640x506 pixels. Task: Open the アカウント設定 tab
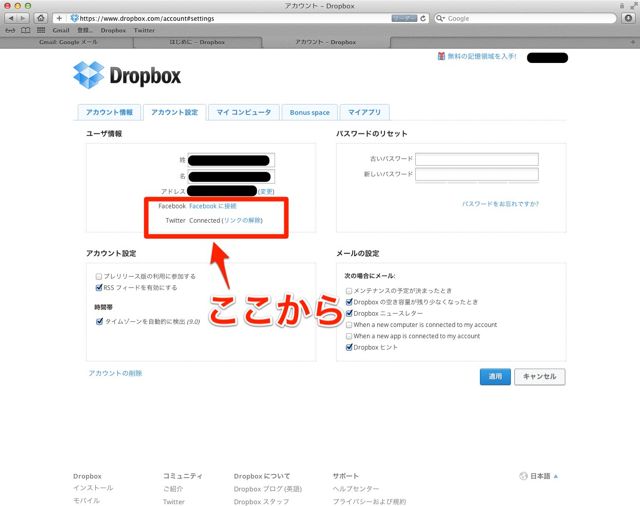(174, 112)
